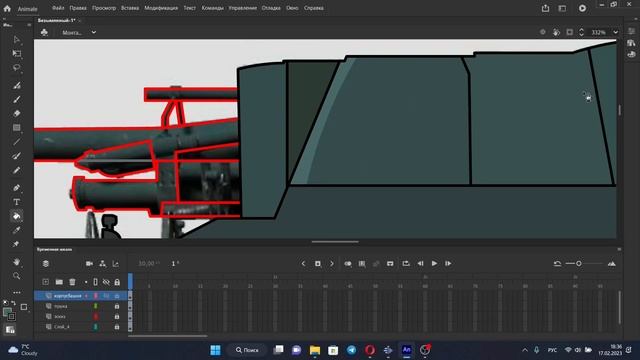Image resolution: width=640 pixels, height=360 pixels.
Task: Open the timeline graph view icon
Action: click(x=116, y=264)
